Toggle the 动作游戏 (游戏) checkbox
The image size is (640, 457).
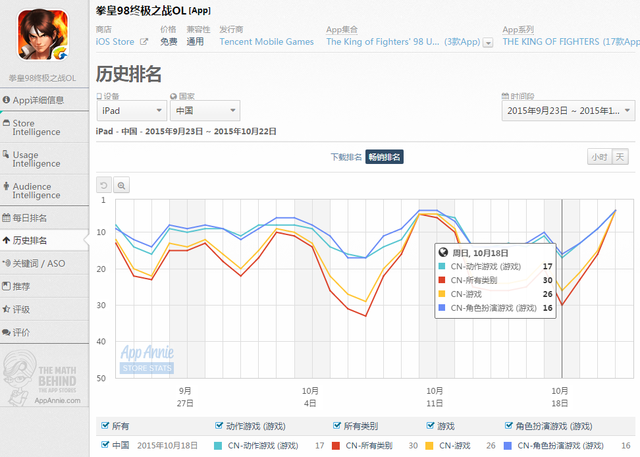coord(219,426)
